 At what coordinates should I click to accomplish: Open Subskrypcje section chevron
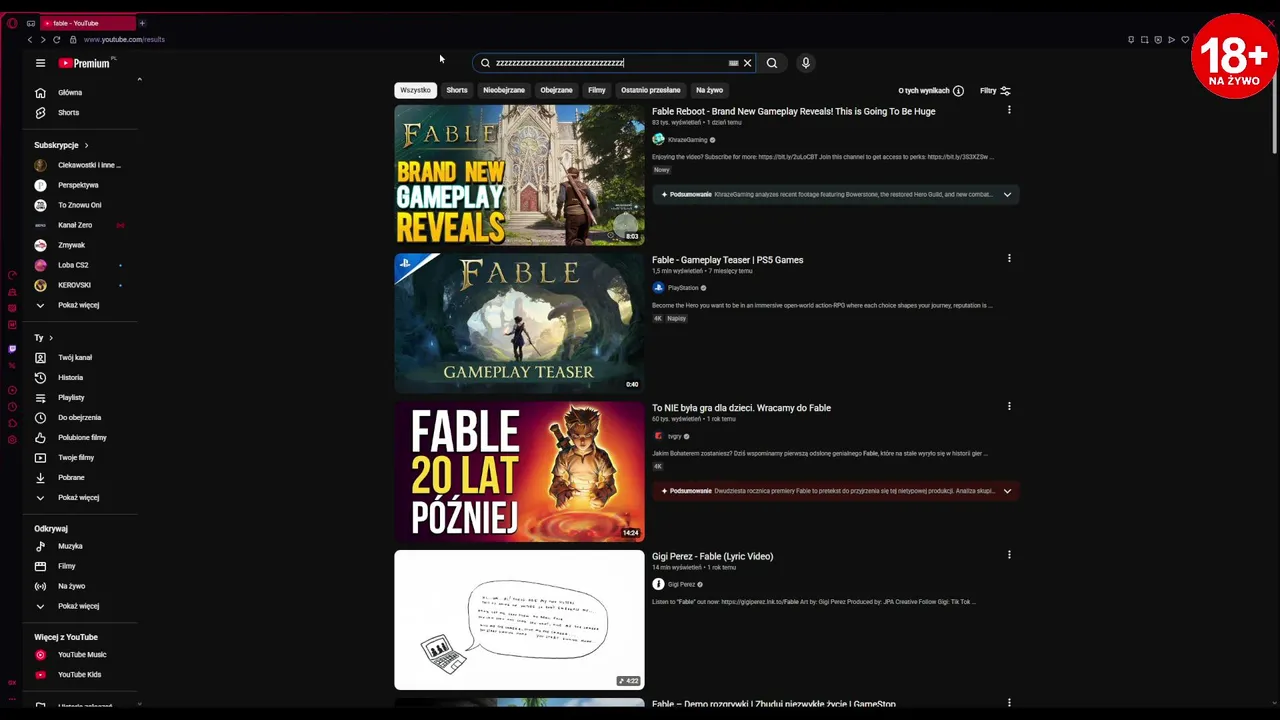[86, 145]
